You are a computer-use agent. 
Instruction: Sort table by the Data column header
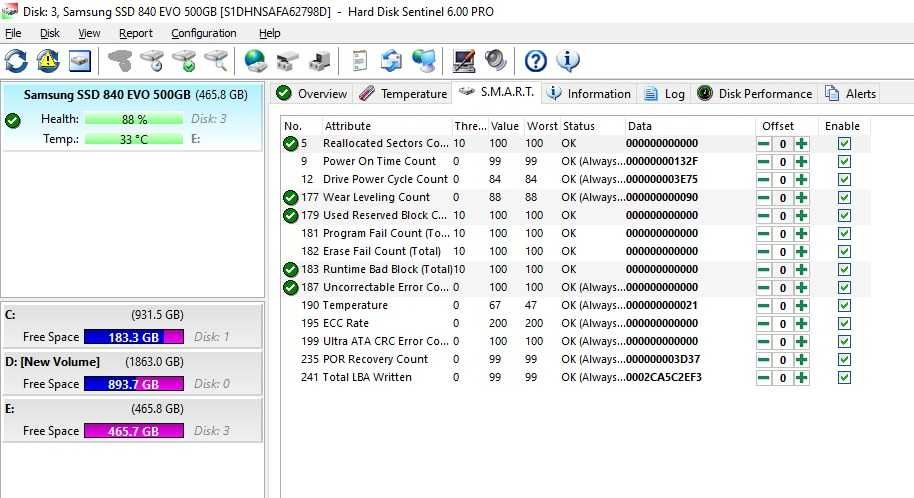[x=690, y=126]
